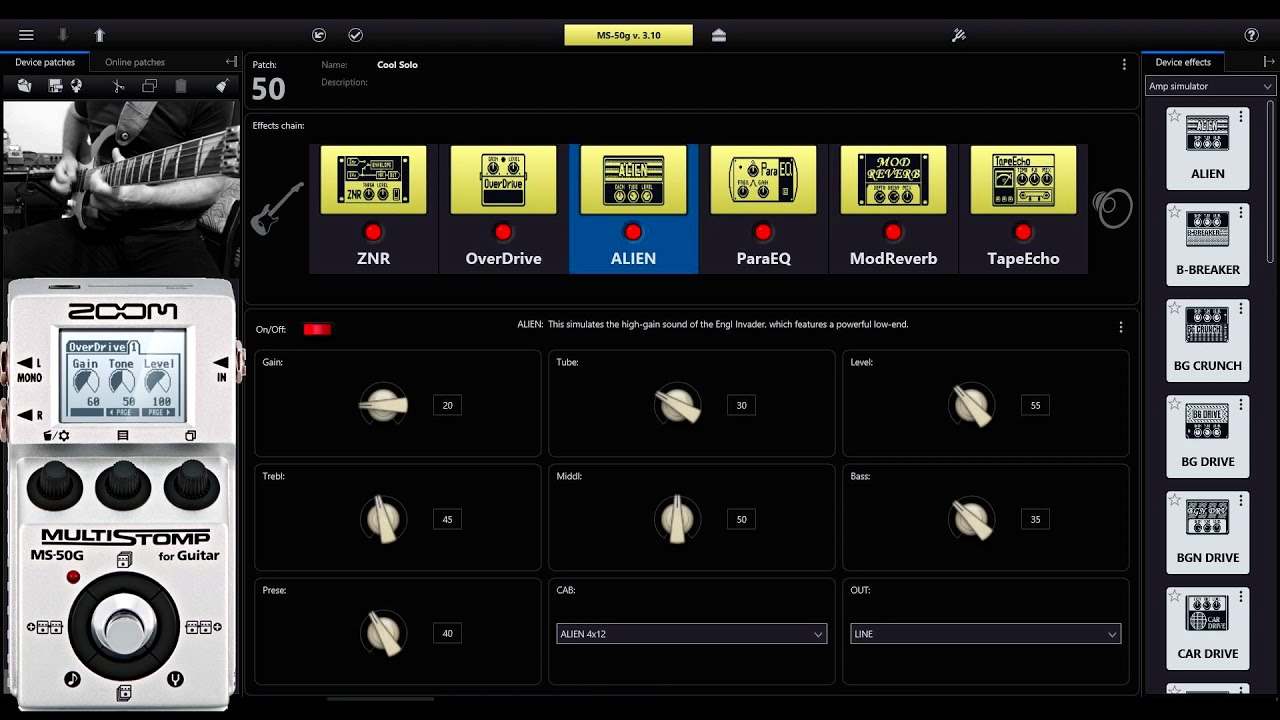Click the eject device icon beside MS-50g
Image resolution: width=1280 pixels, height=720 pixels.
[x=719, y=35]
